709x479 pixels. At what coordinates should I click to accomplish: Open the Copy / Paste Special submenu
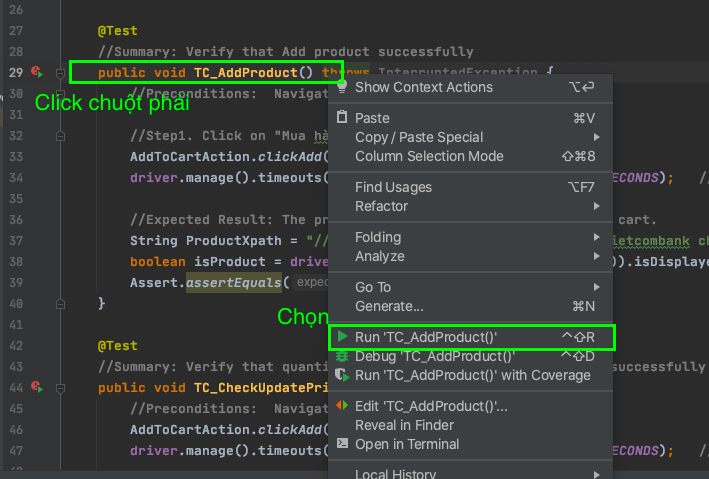(x=470, y=137)
